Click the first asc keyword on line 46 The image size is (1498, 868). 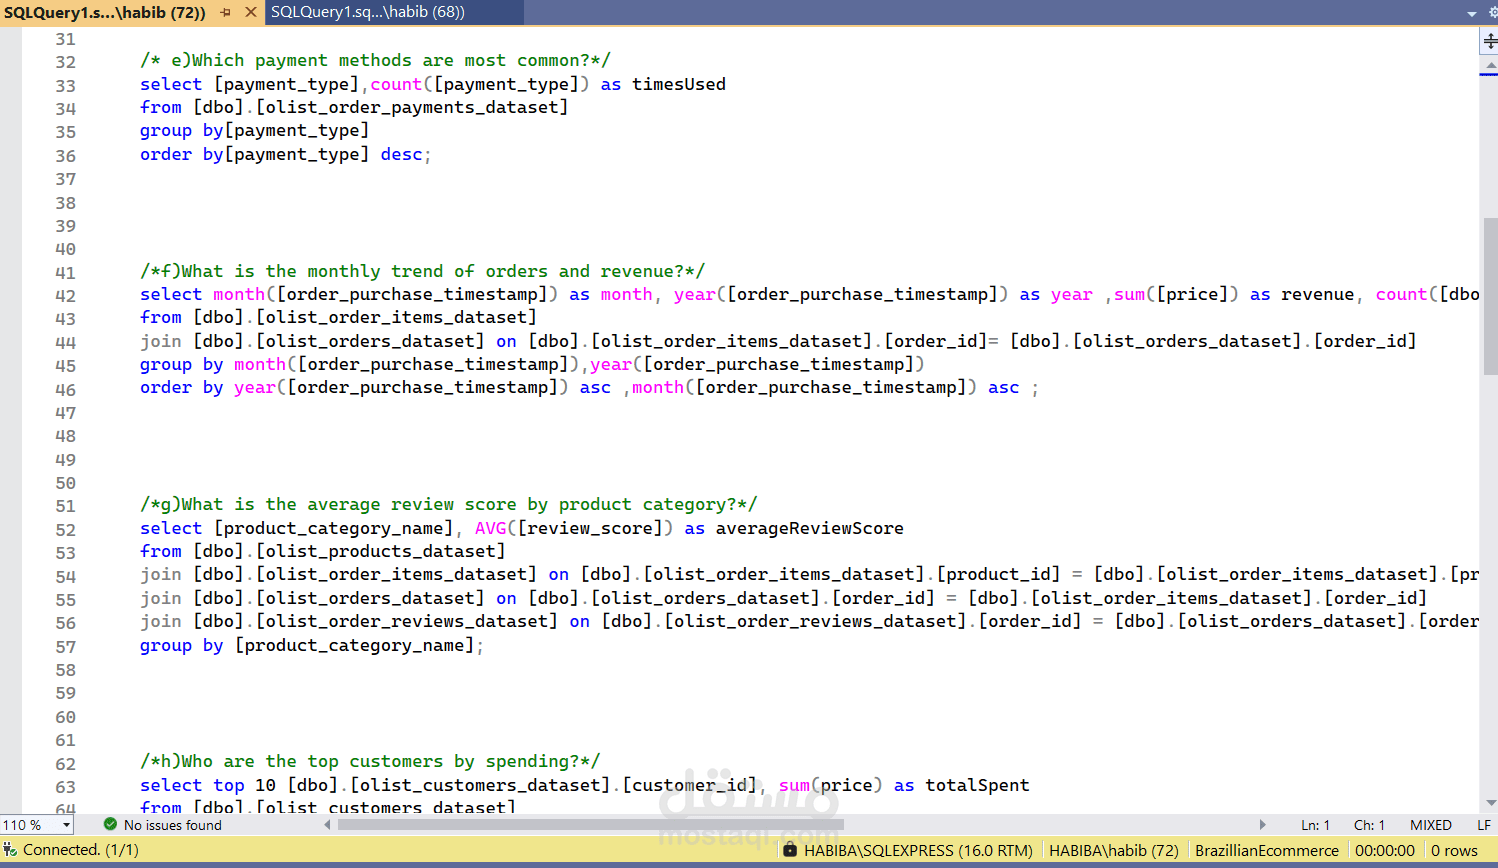tap(595, 388)
